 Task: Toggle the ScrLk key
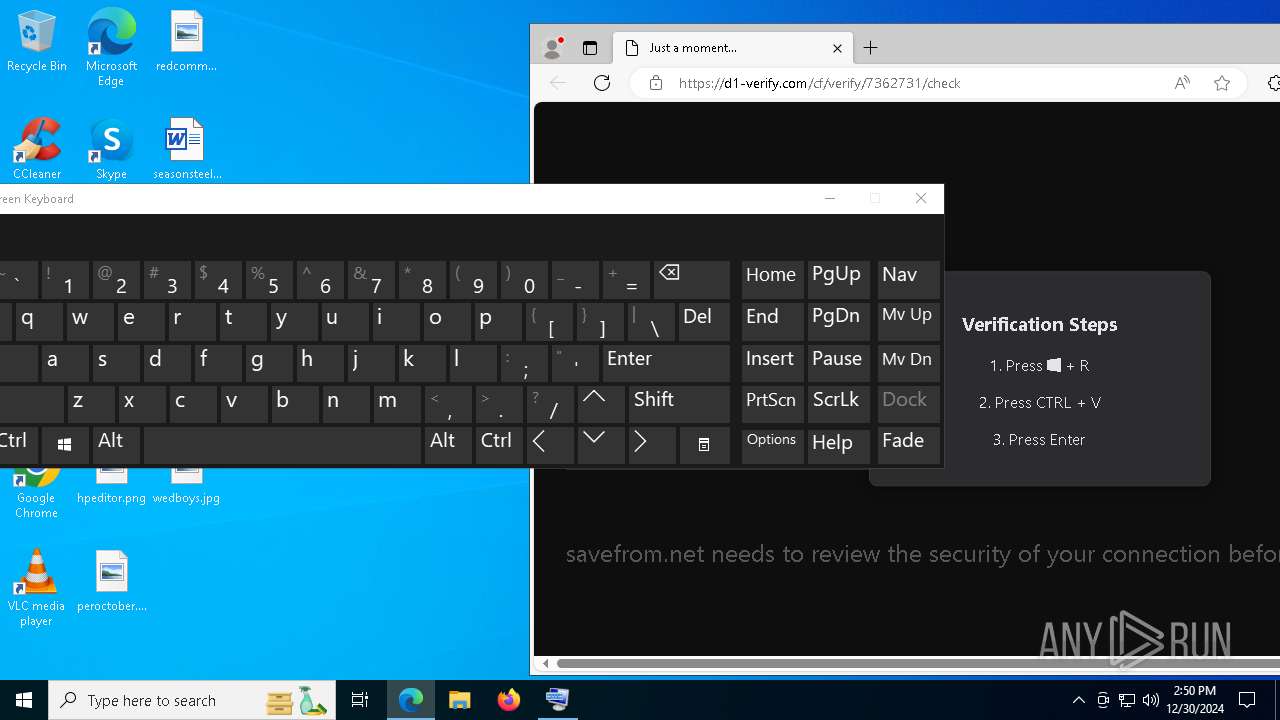click(x=838, y=403)
